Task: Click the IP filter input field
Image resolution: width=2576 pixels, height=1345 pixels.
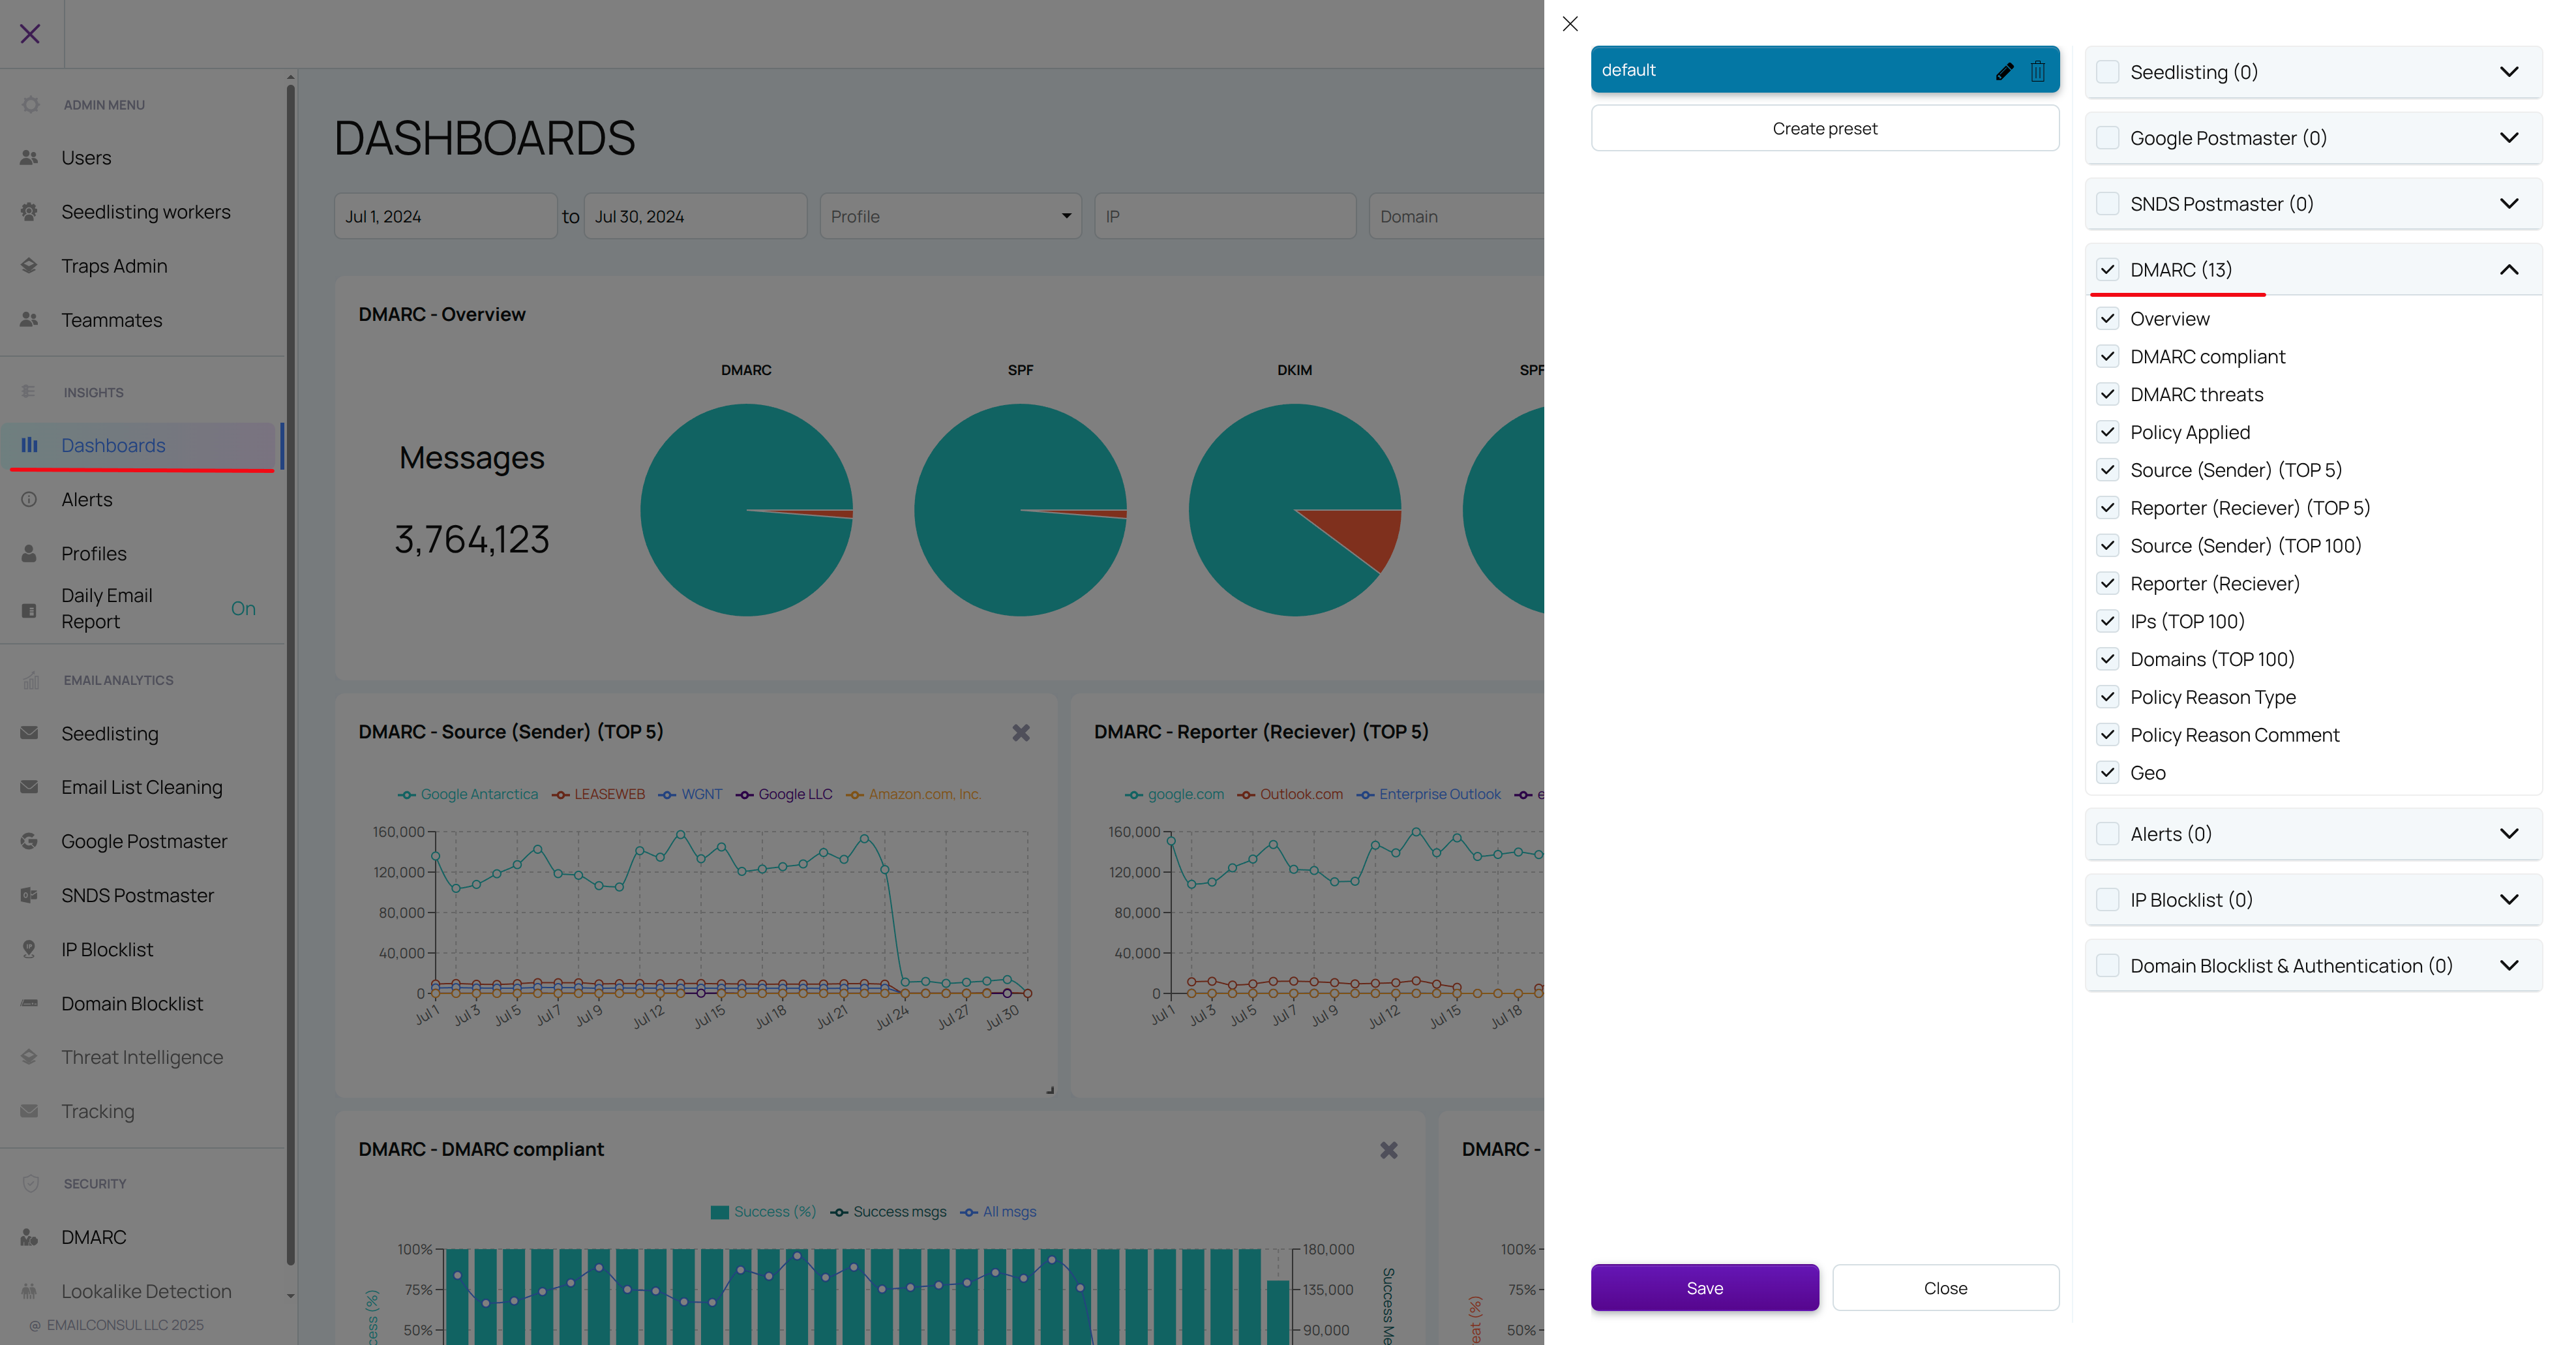Action: tap(1225, 216)
